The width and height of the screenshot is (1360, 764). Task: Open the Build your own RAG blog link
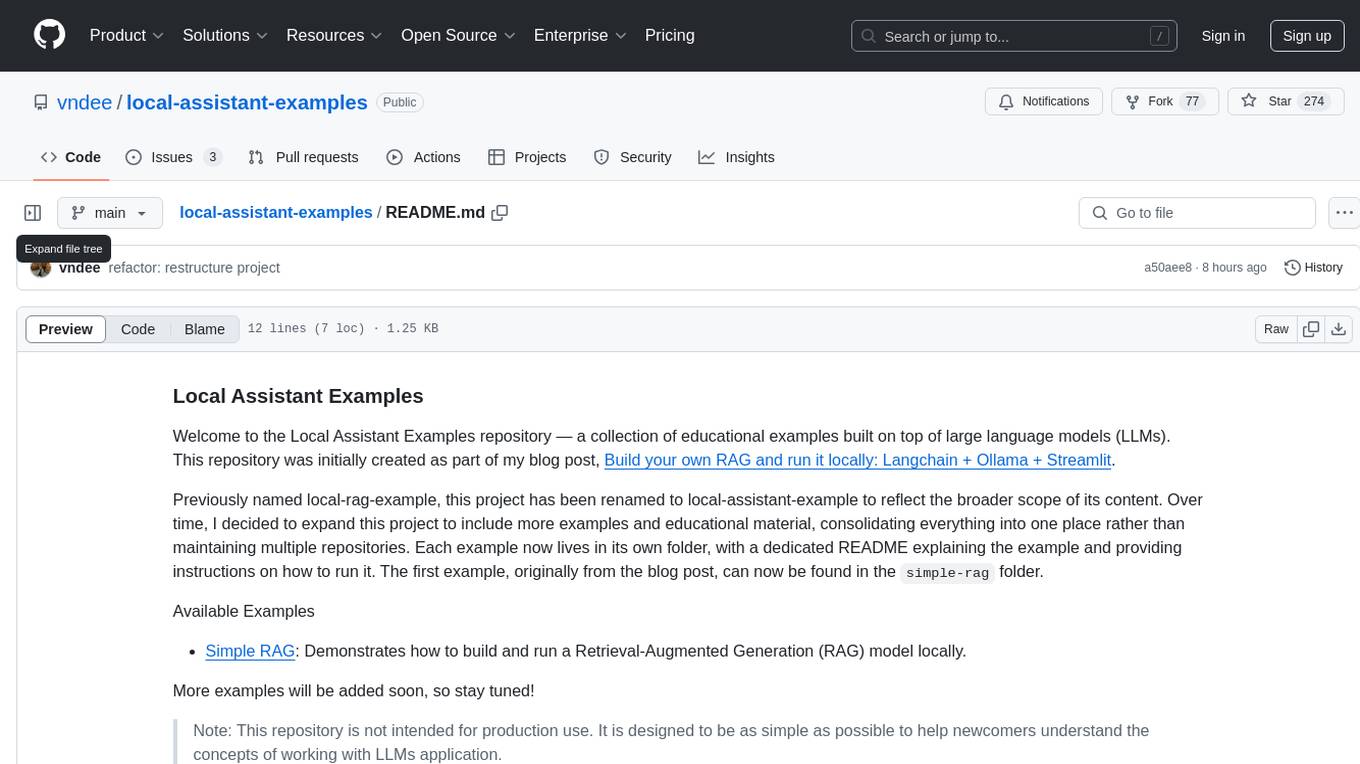858,460
